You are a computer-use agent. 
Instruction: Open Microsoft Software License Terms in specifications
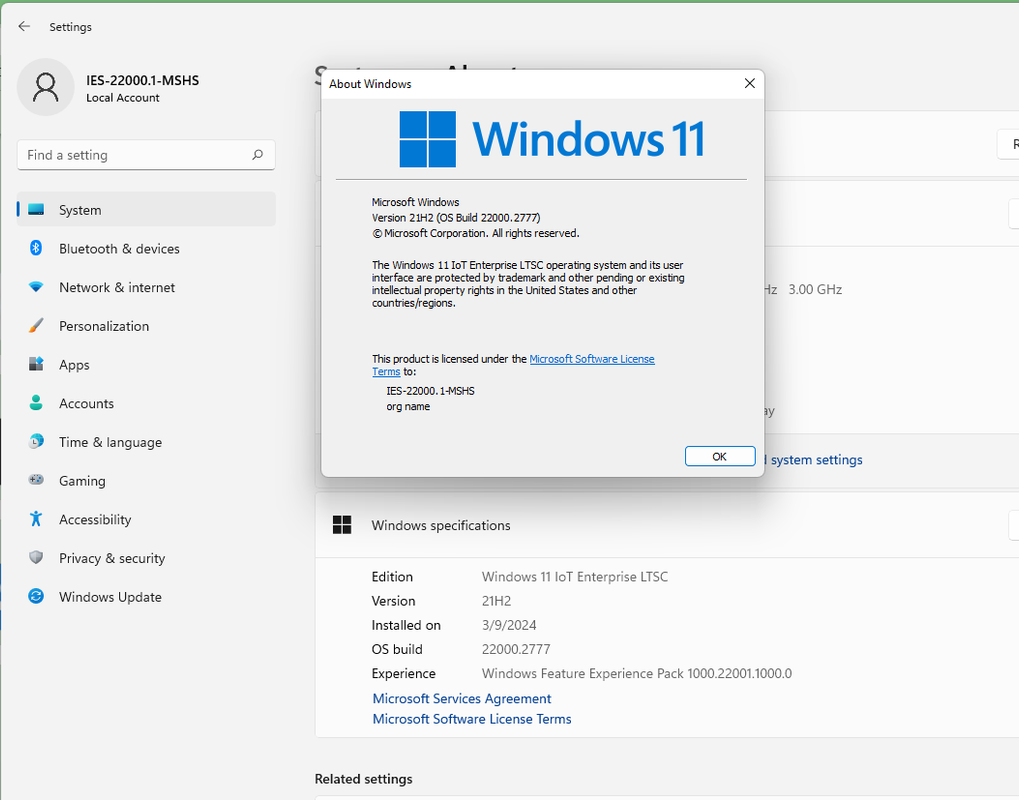472,719
